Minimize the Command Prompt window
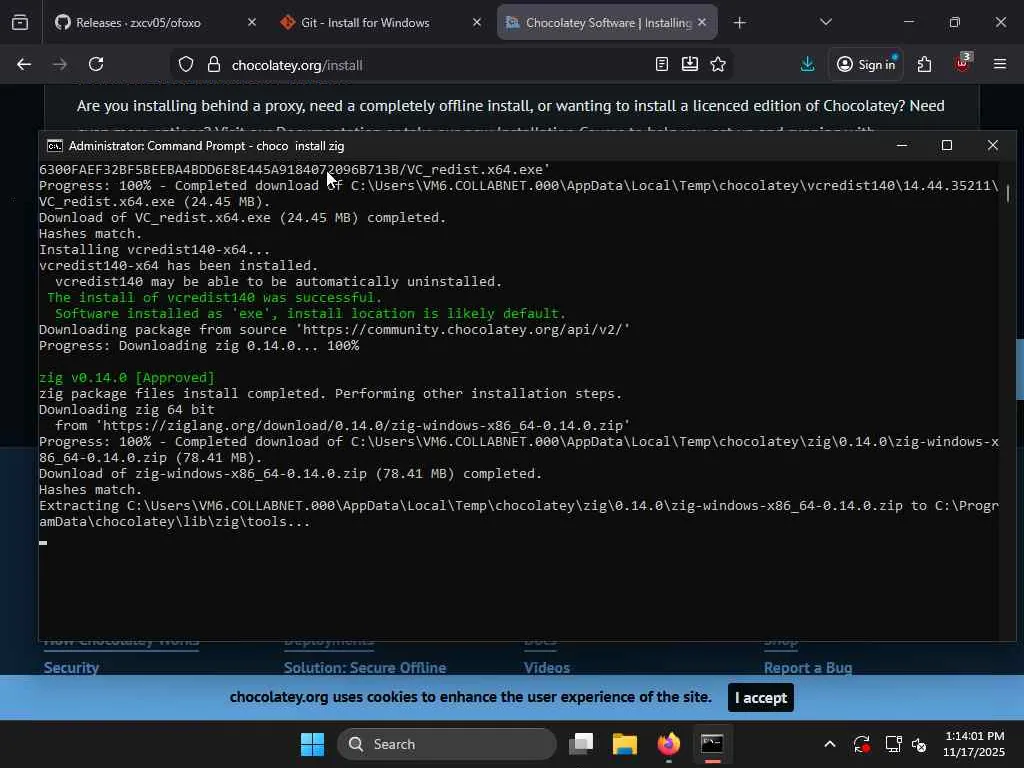1024x768 pixels. [x=902, y=146]
